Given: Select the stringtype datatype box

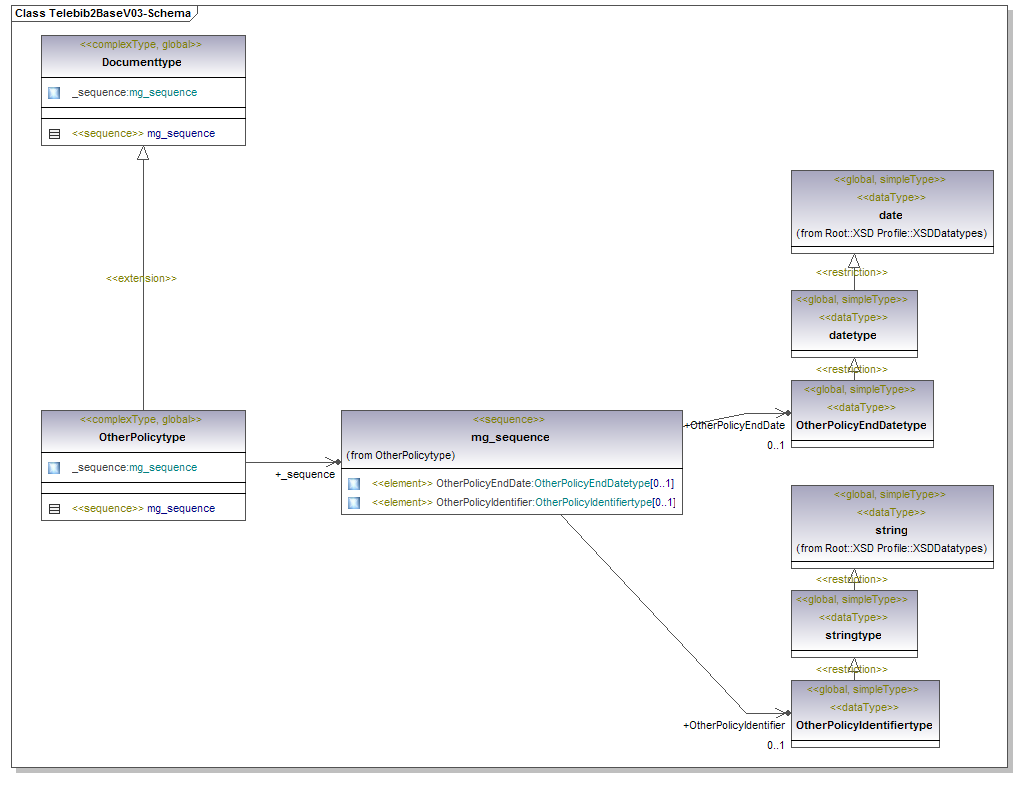Looking at the screenshot, I should coord(854,635).
